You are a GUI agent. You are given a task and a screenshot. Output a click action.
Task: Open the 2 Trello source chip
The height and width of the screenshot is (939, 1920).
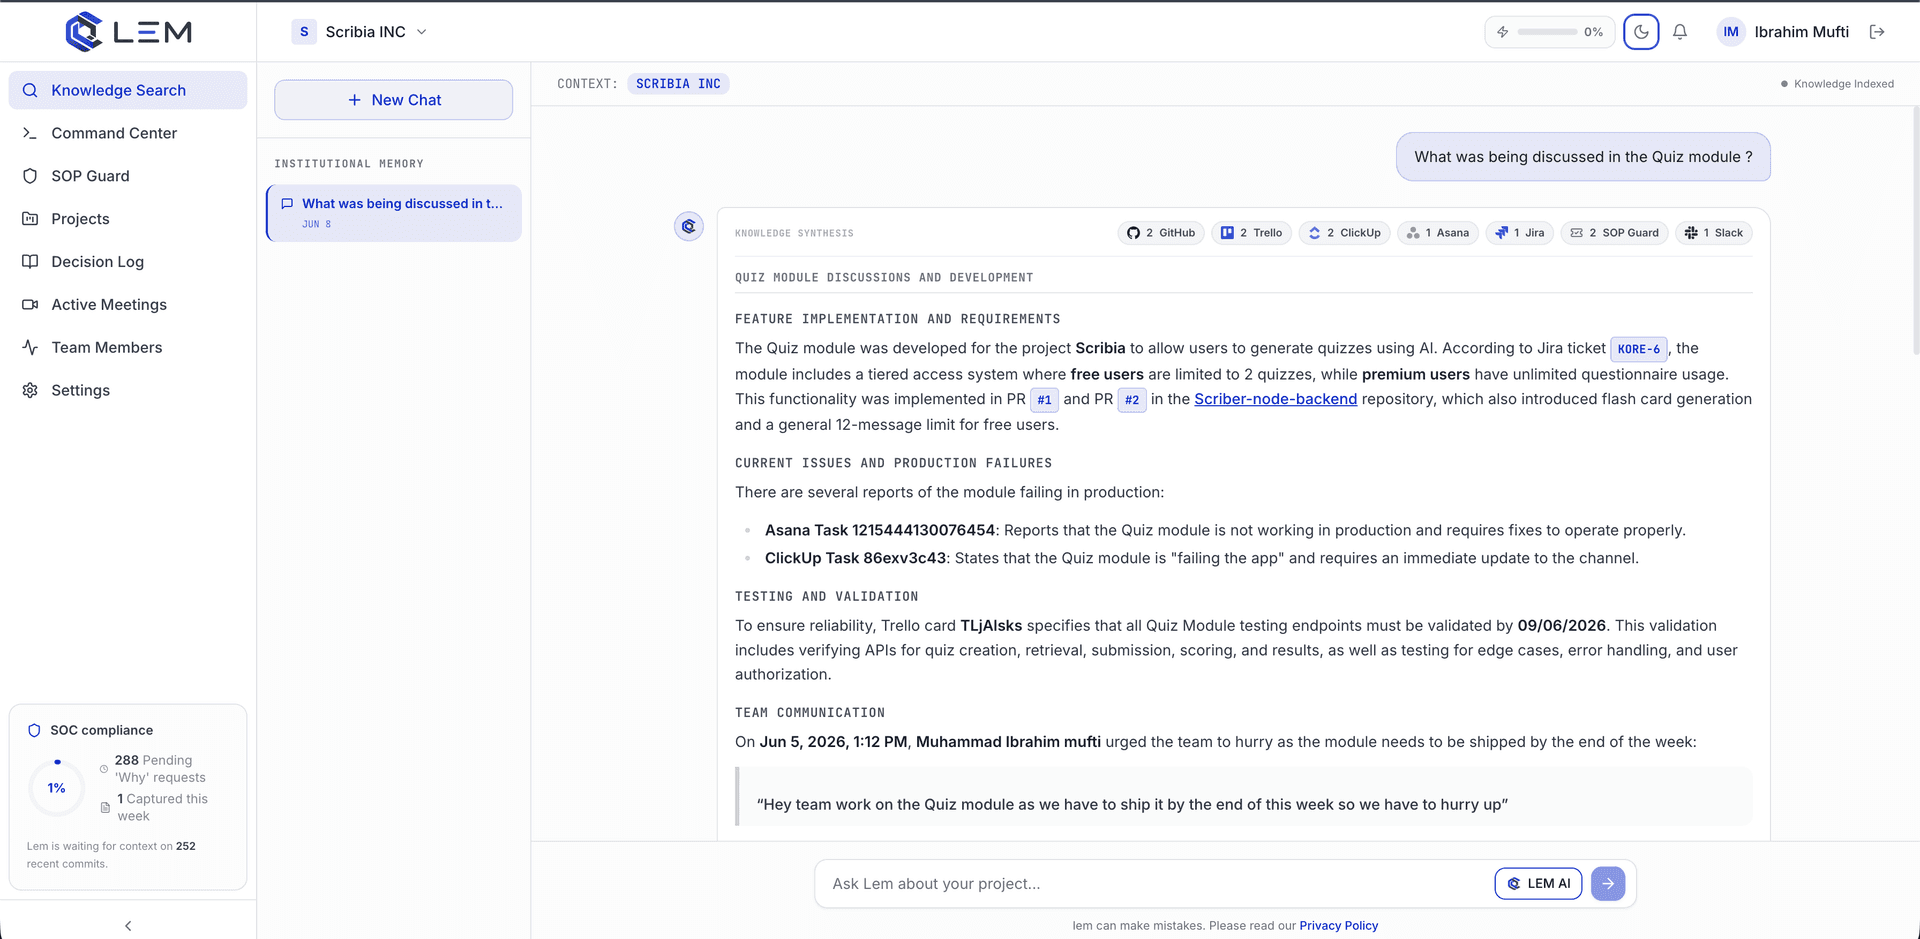click(1251, 233)
